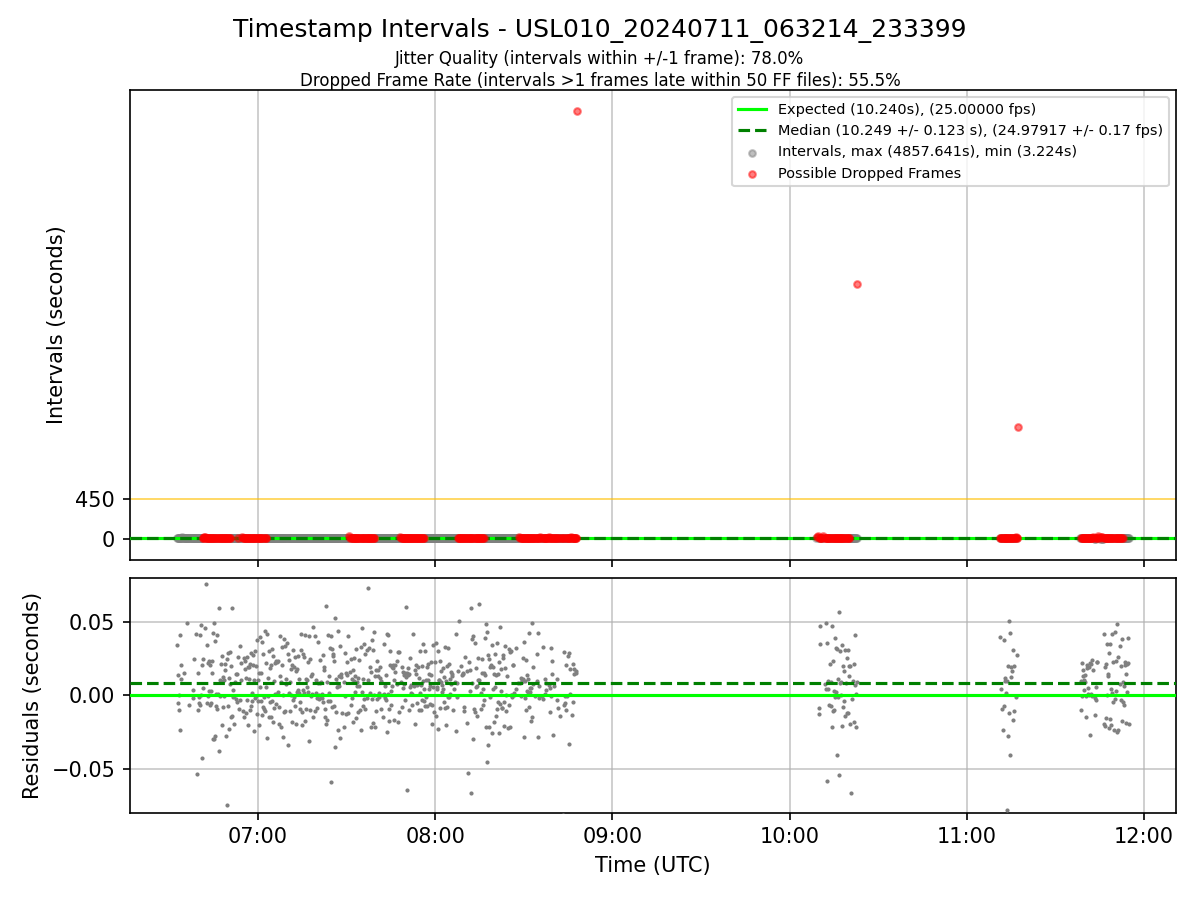Click the '11:00' time axis tick label
The image size is (1200, 900).
[x=967, y=834]
